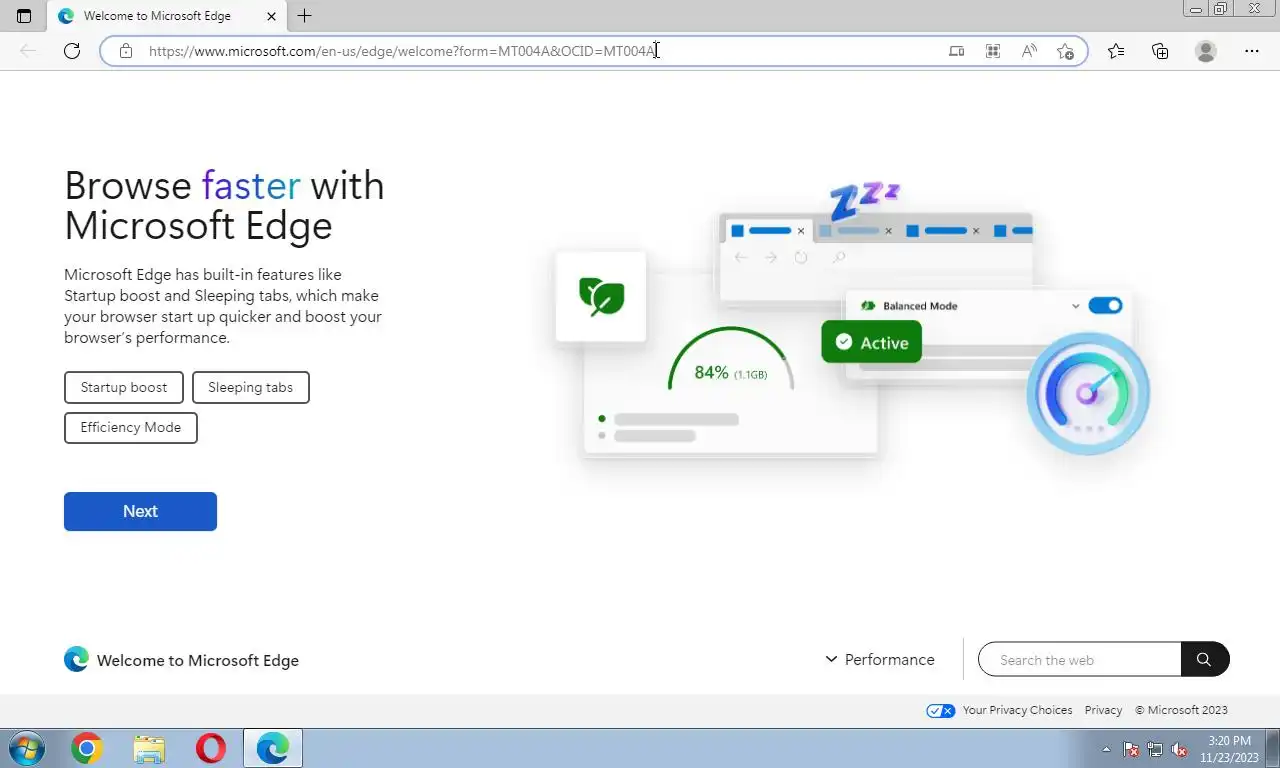The image size is (1280, 768).
Task: Click the network tray icon
Action: point(1155,749)
